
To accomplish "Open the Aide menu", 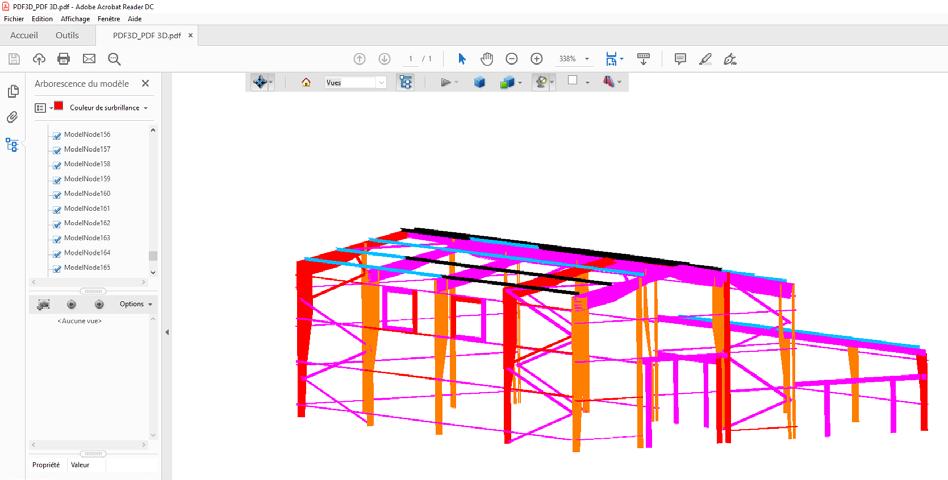I will (x=134, y=19).
